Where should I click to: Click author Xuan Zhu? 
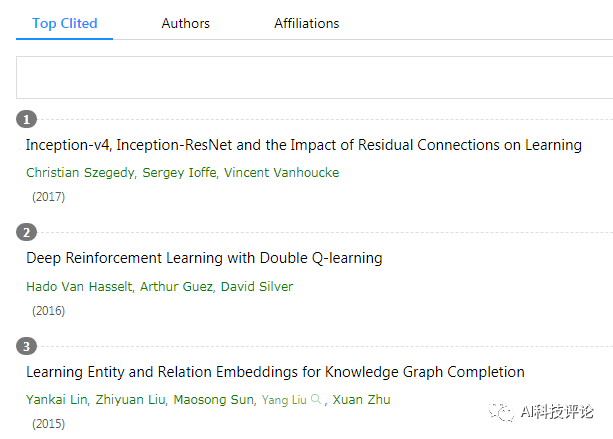(x=361, y=400)
